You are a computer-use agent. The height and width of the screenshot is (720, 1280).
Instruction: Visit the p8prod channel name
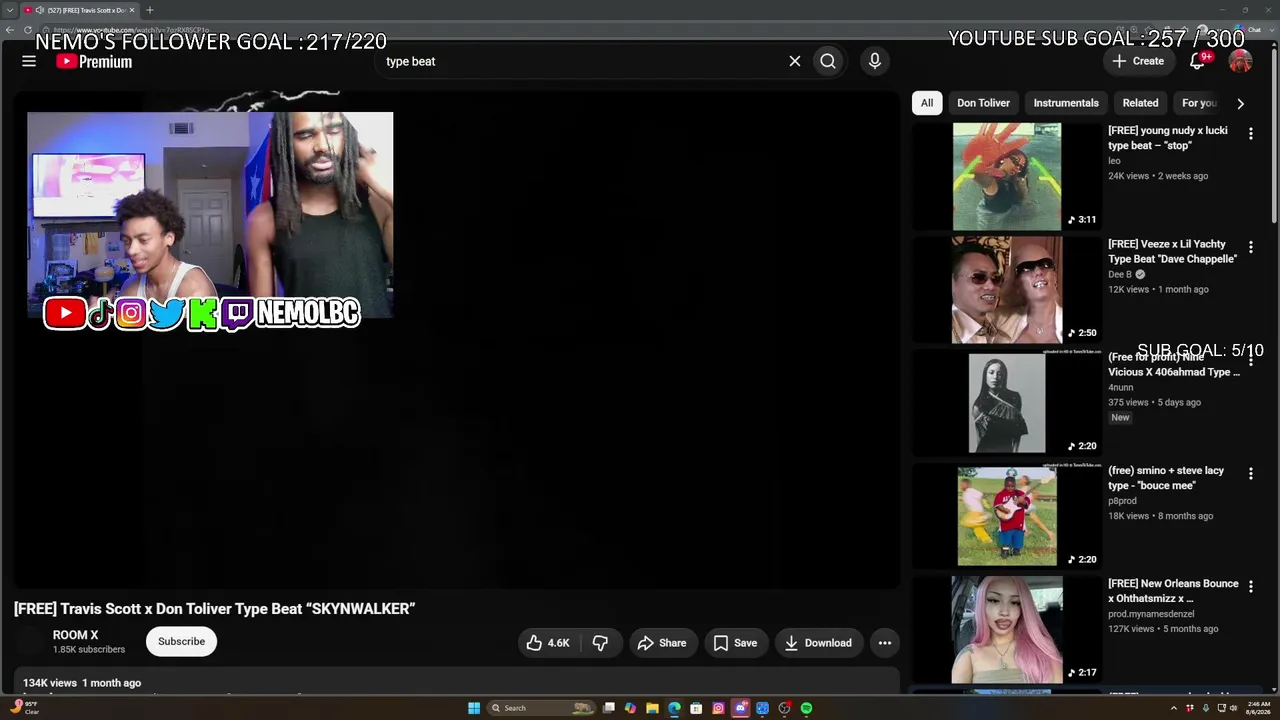tap(1122, 501)
